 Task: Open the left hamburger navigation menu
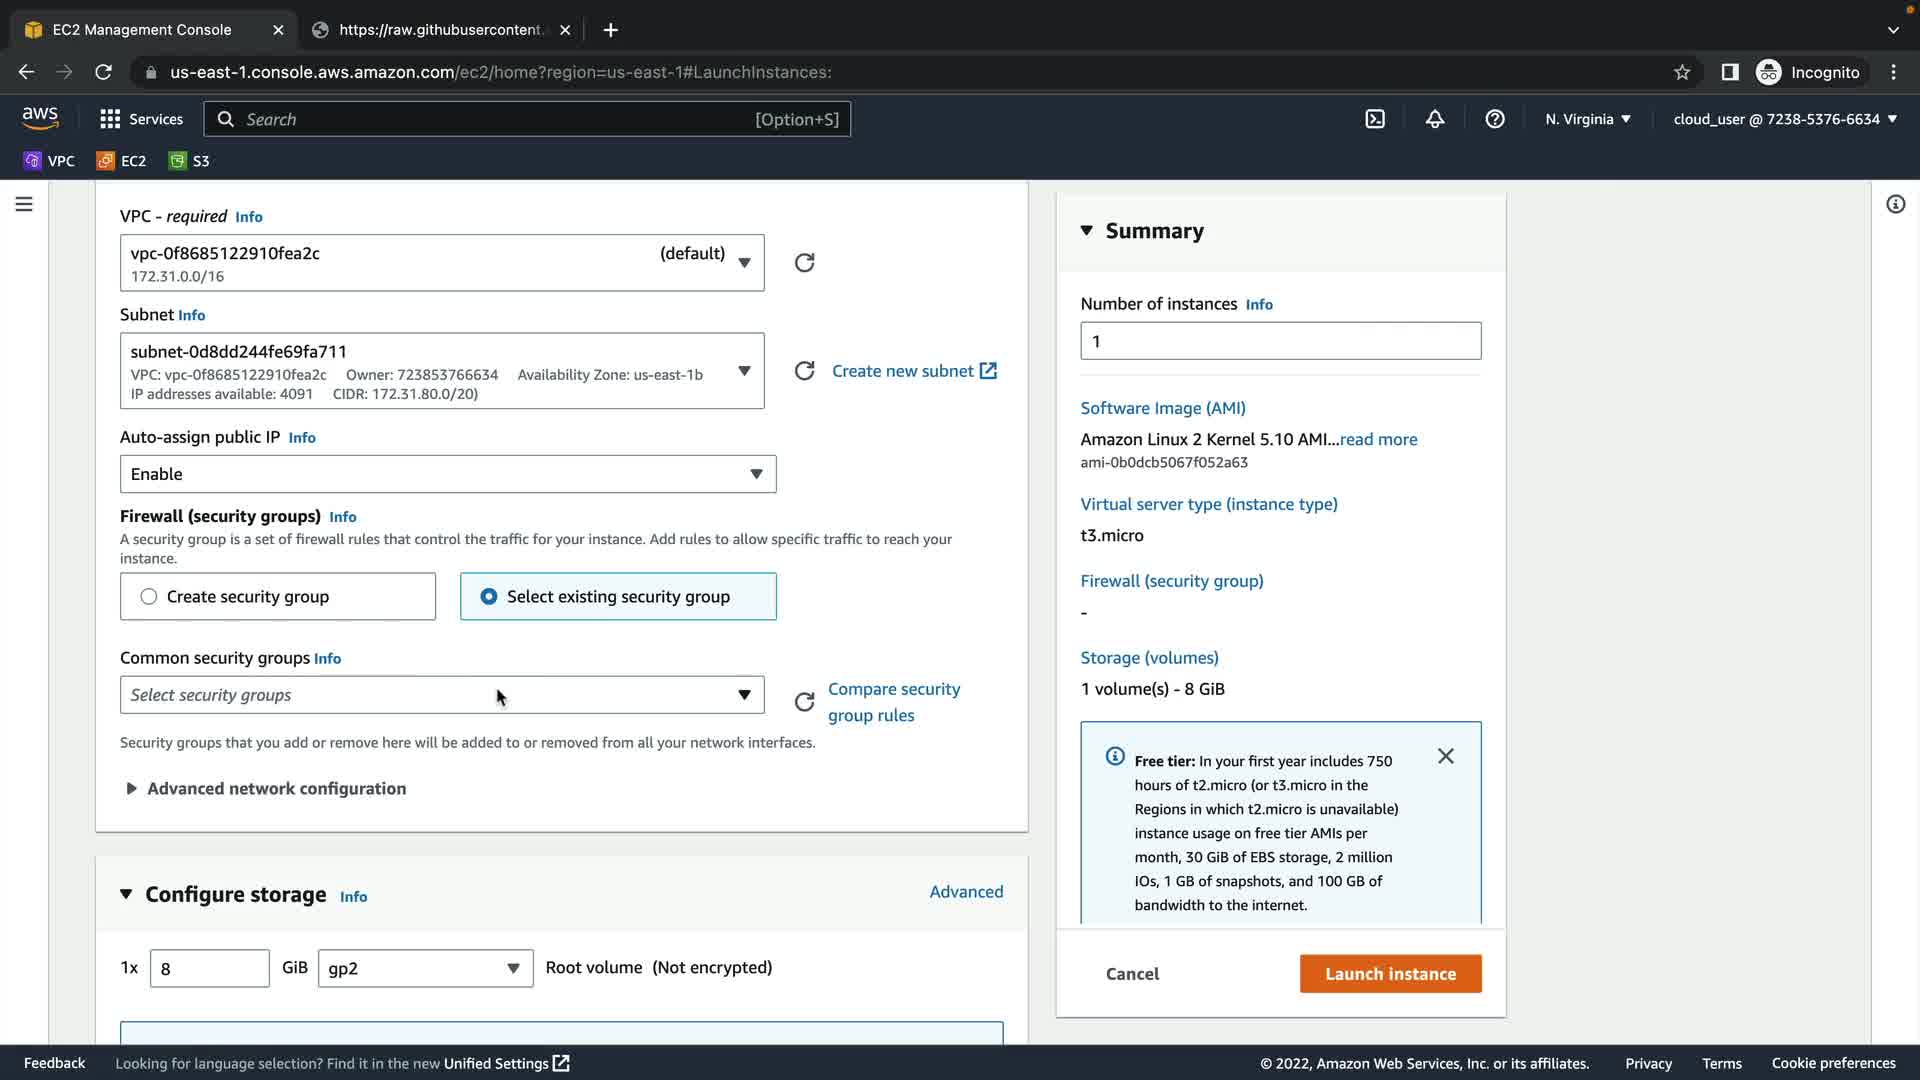(x=24, y=204)
